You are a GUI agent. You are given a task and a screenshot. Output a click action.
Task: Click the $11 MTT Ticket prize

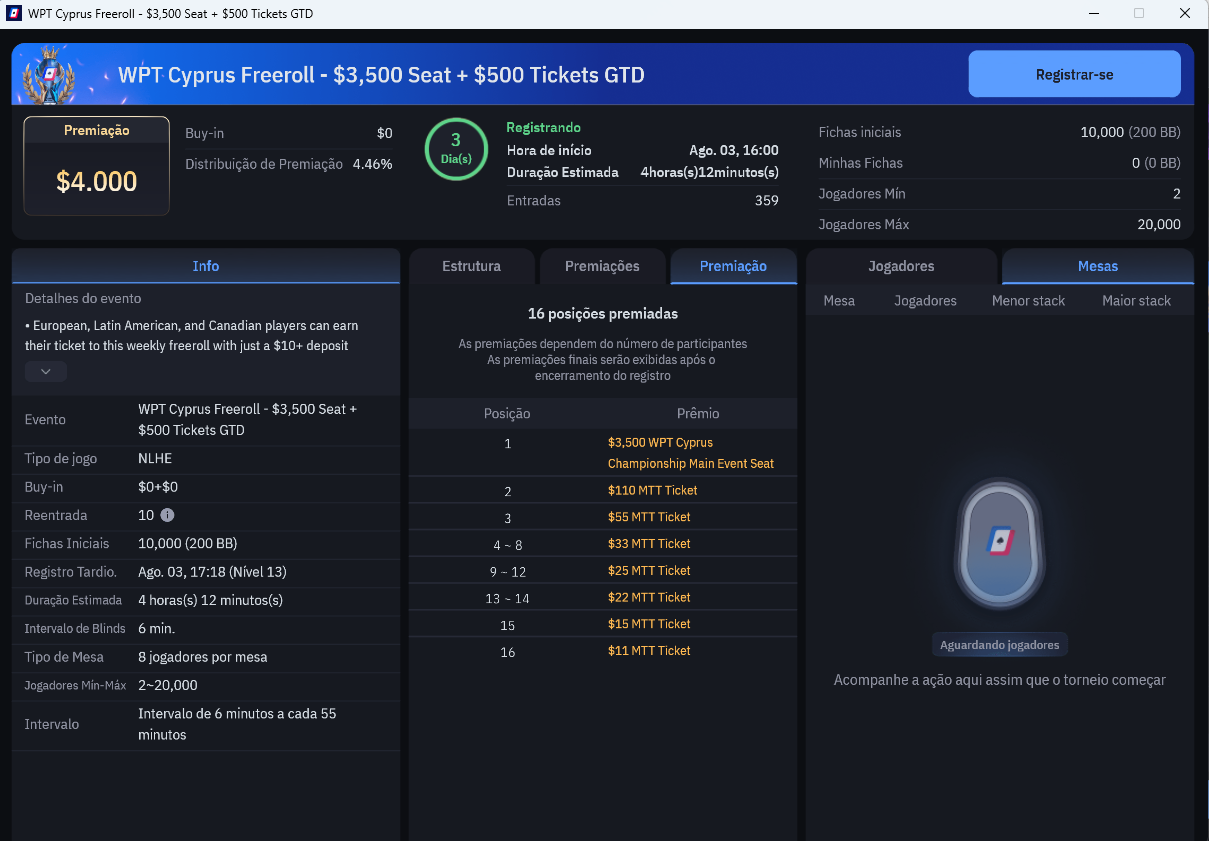click(649, 651)
